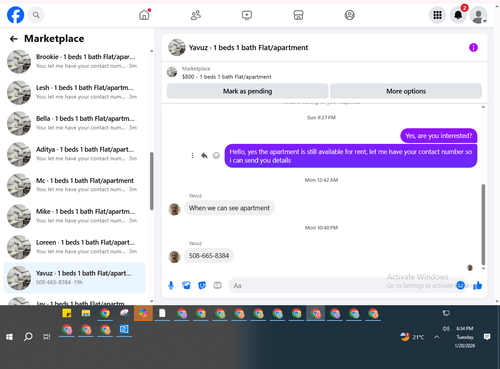Open the Groups icon in top navigation

(349, 15)
